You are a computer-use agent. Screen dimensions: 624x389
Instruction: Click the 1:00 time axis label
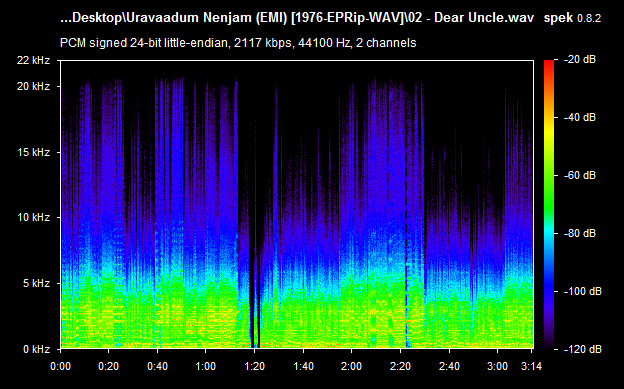point(206,366)
